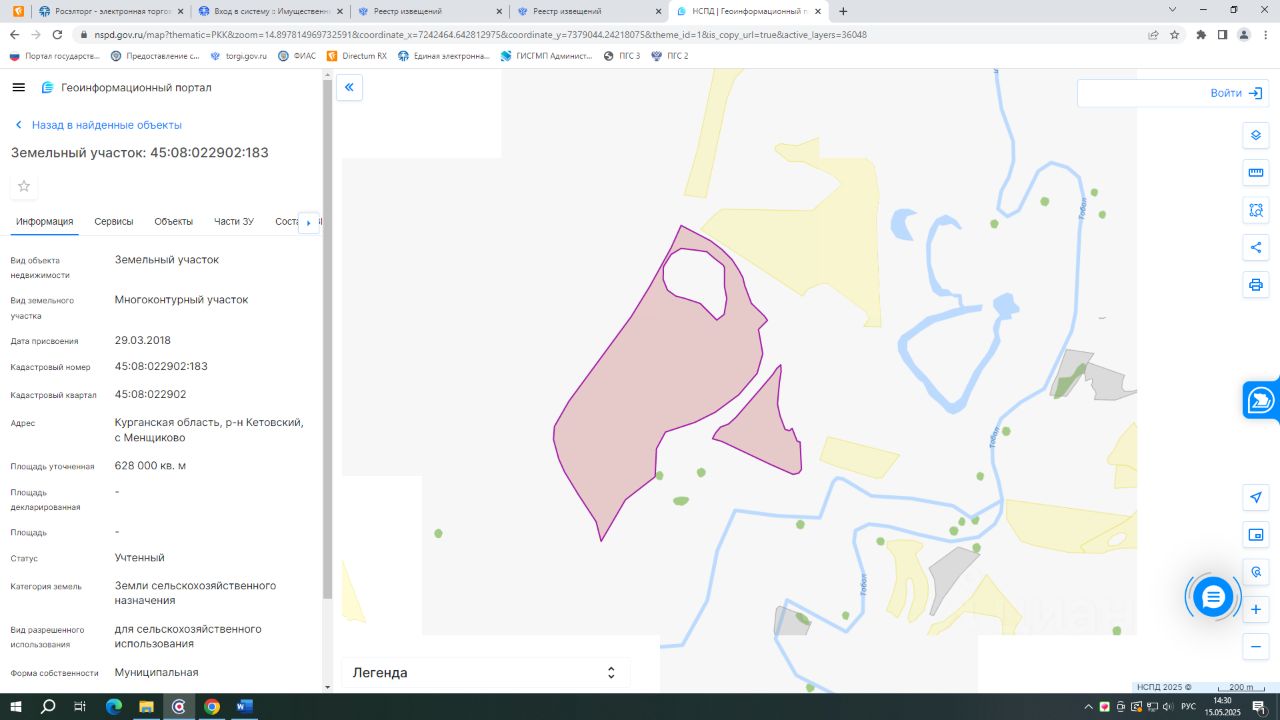Collapse the side panel with double chevron
1280x720 pixels.
click(349, 88)
